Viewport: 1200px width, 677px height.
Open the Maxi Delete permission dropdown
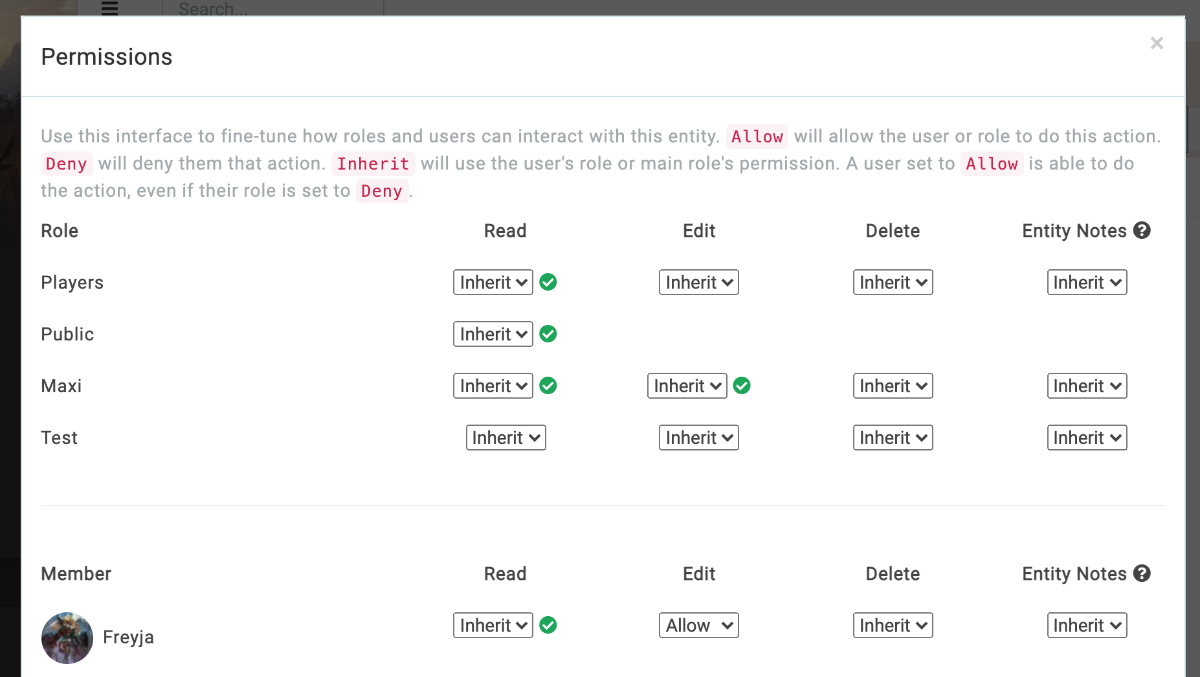click(893, 386)
